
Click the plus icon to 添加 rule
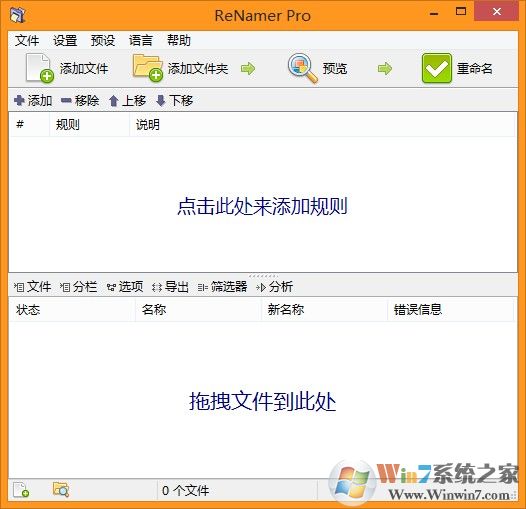click(x=19, y=100)
